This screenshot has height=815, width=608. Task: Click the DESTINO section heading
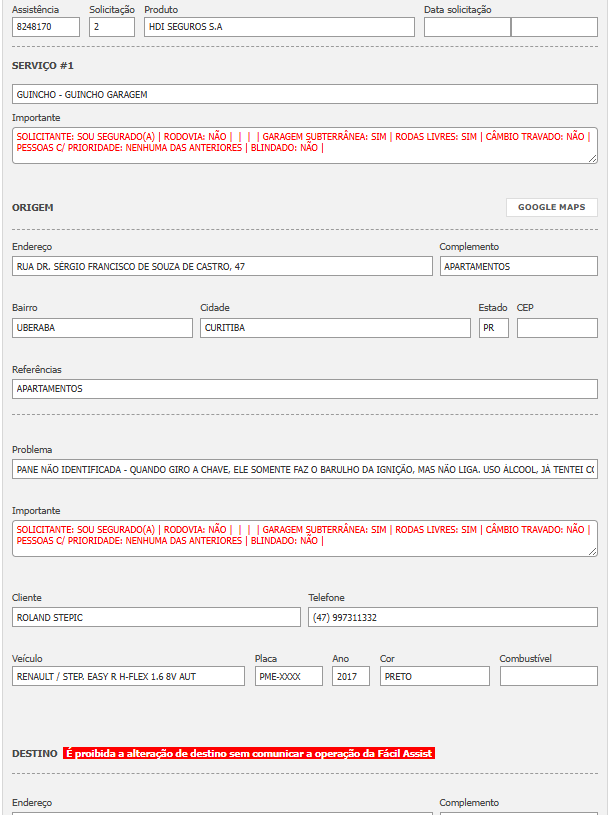pyautogui.click(x=34, y=754)
